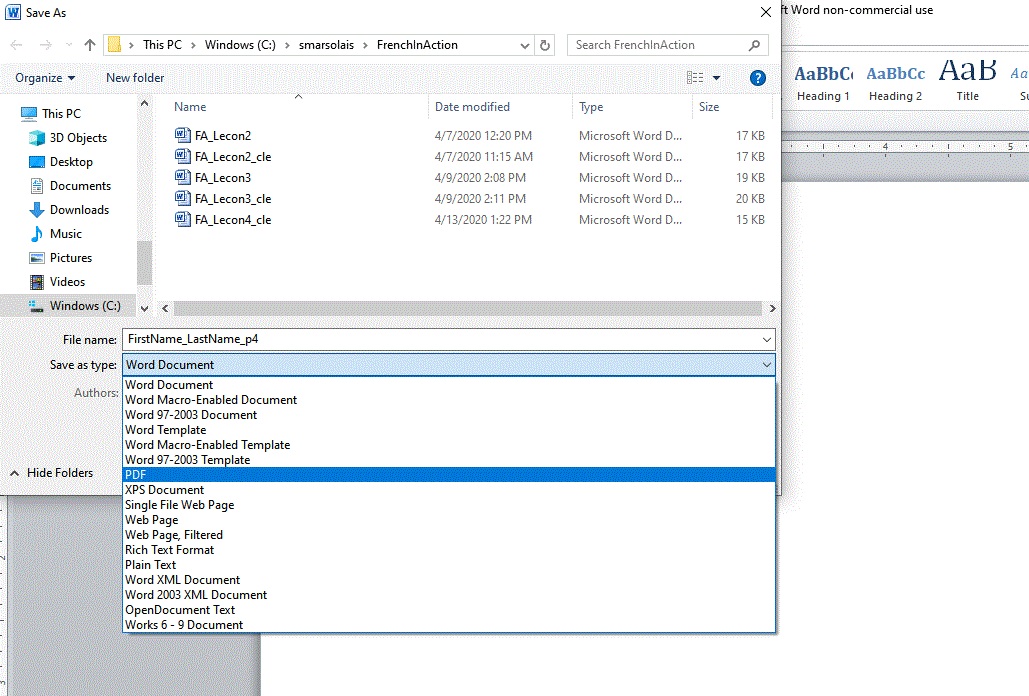Image resolution: width=1029 pixels, height=696 pixels.
Task: Pick OpenDocument Text format
Action: pyautogui.click(x=449, y=609)
